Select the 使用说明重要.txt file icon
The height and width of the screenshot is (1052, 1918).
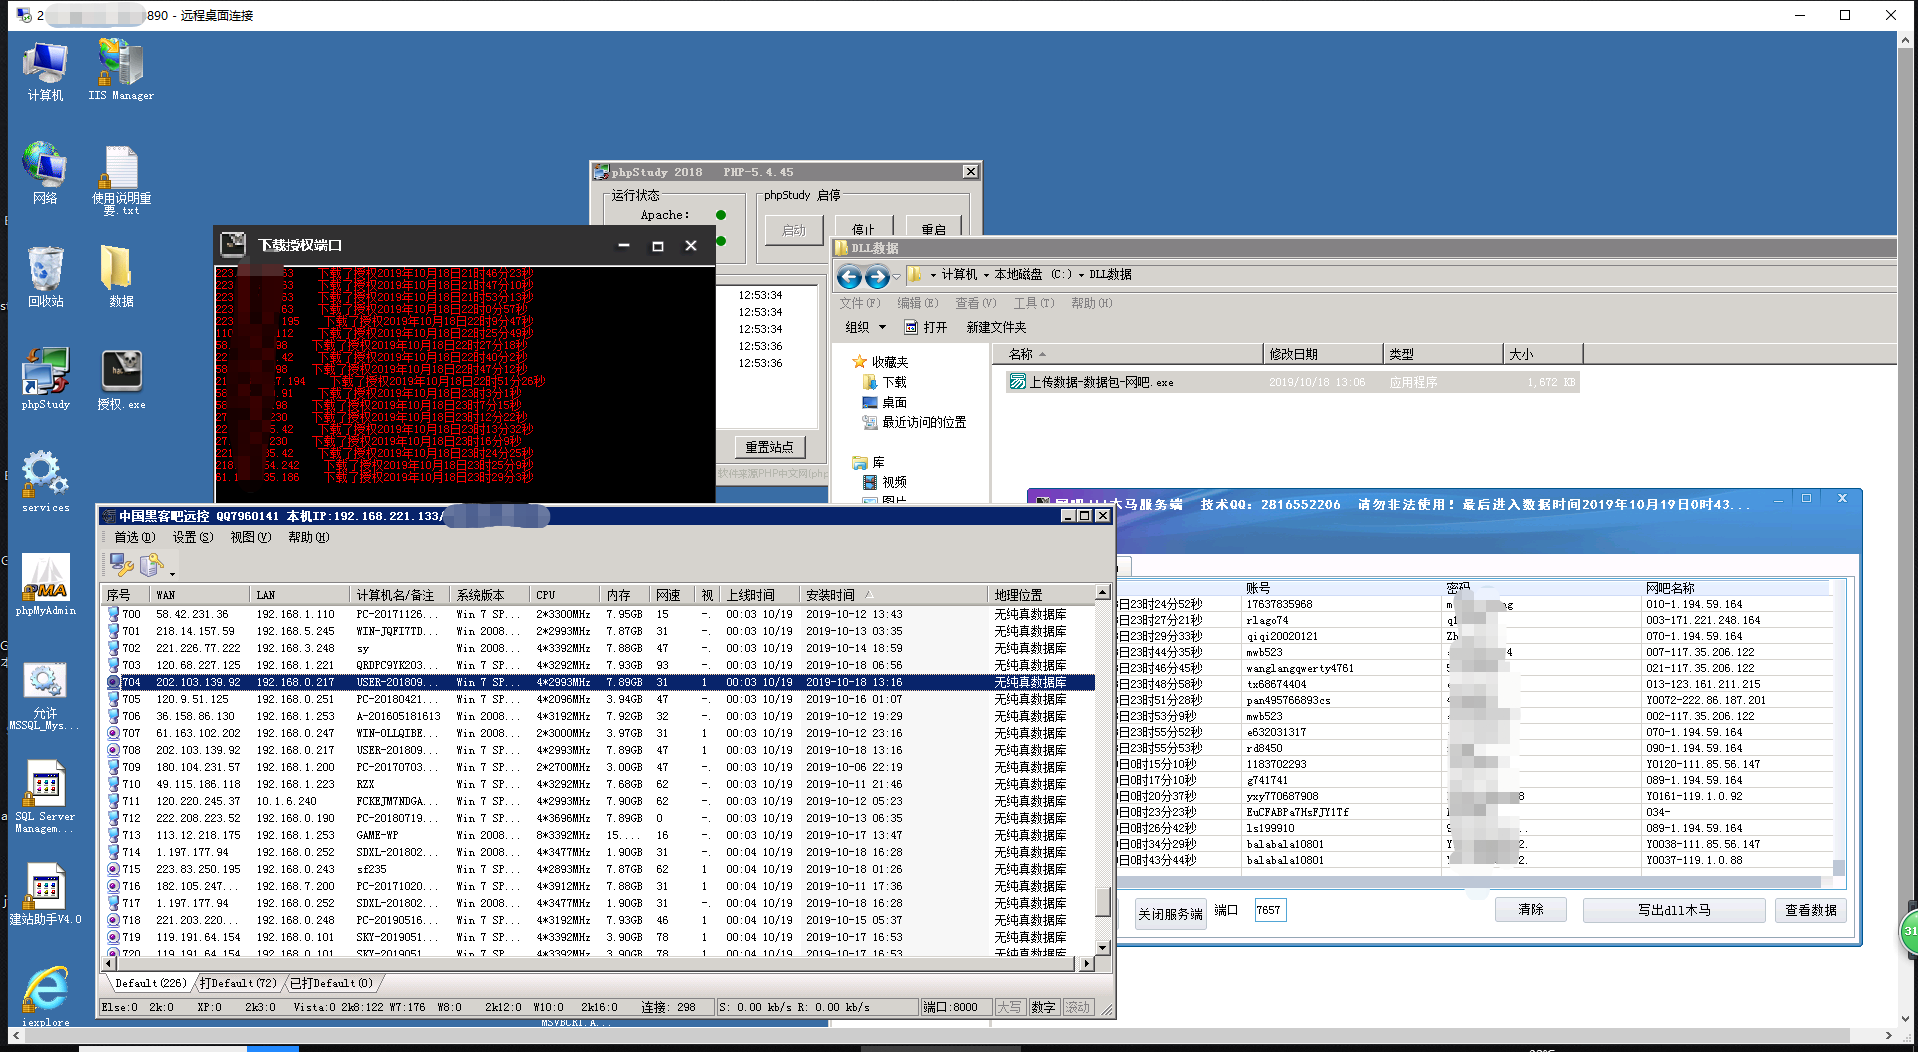(122, 180)
